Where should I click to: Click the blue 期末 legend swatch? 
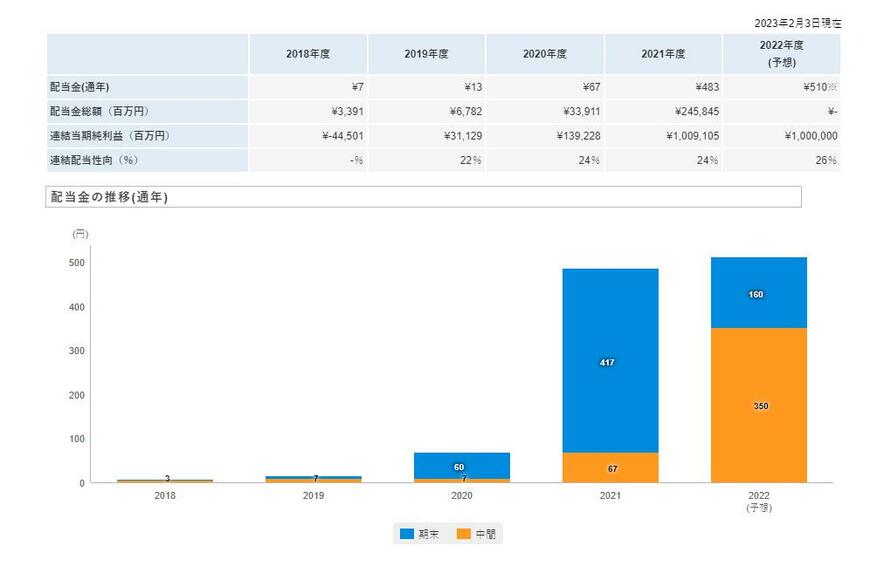[x=407, y=535]
